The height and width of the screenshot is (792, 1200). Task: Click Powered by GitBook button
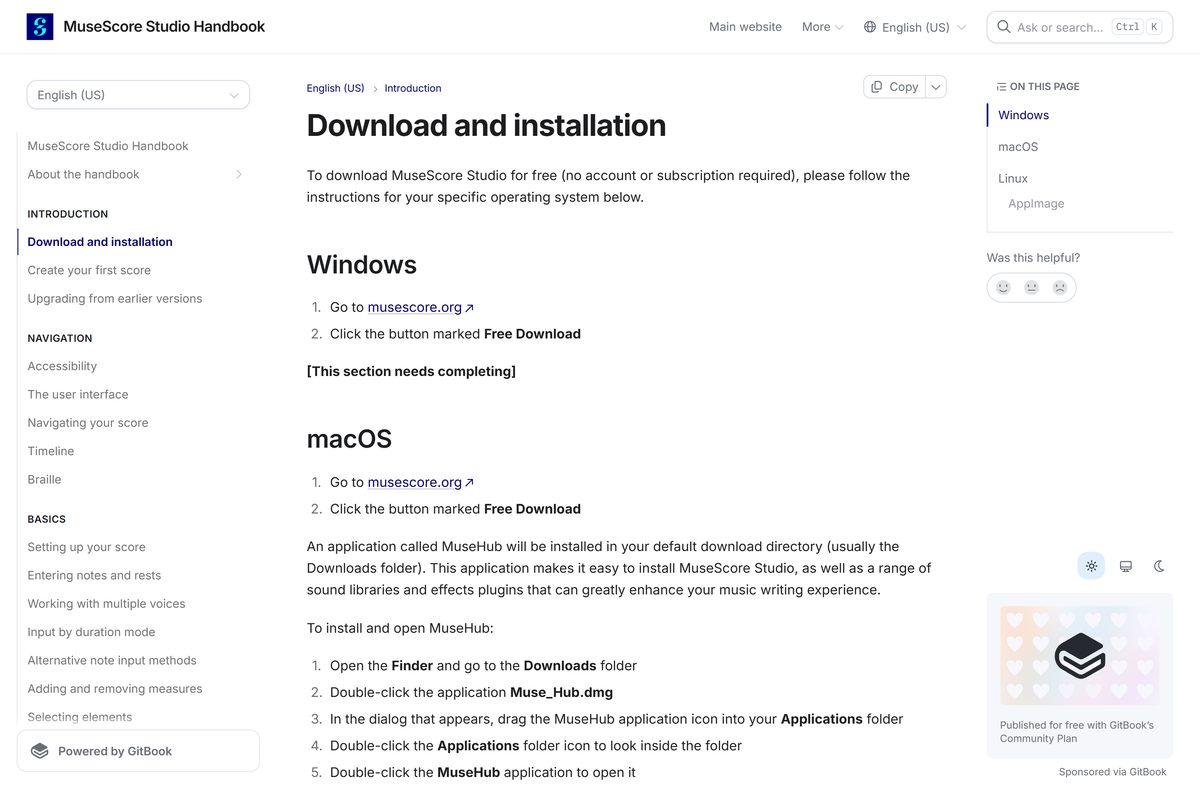tap(138, 751)
